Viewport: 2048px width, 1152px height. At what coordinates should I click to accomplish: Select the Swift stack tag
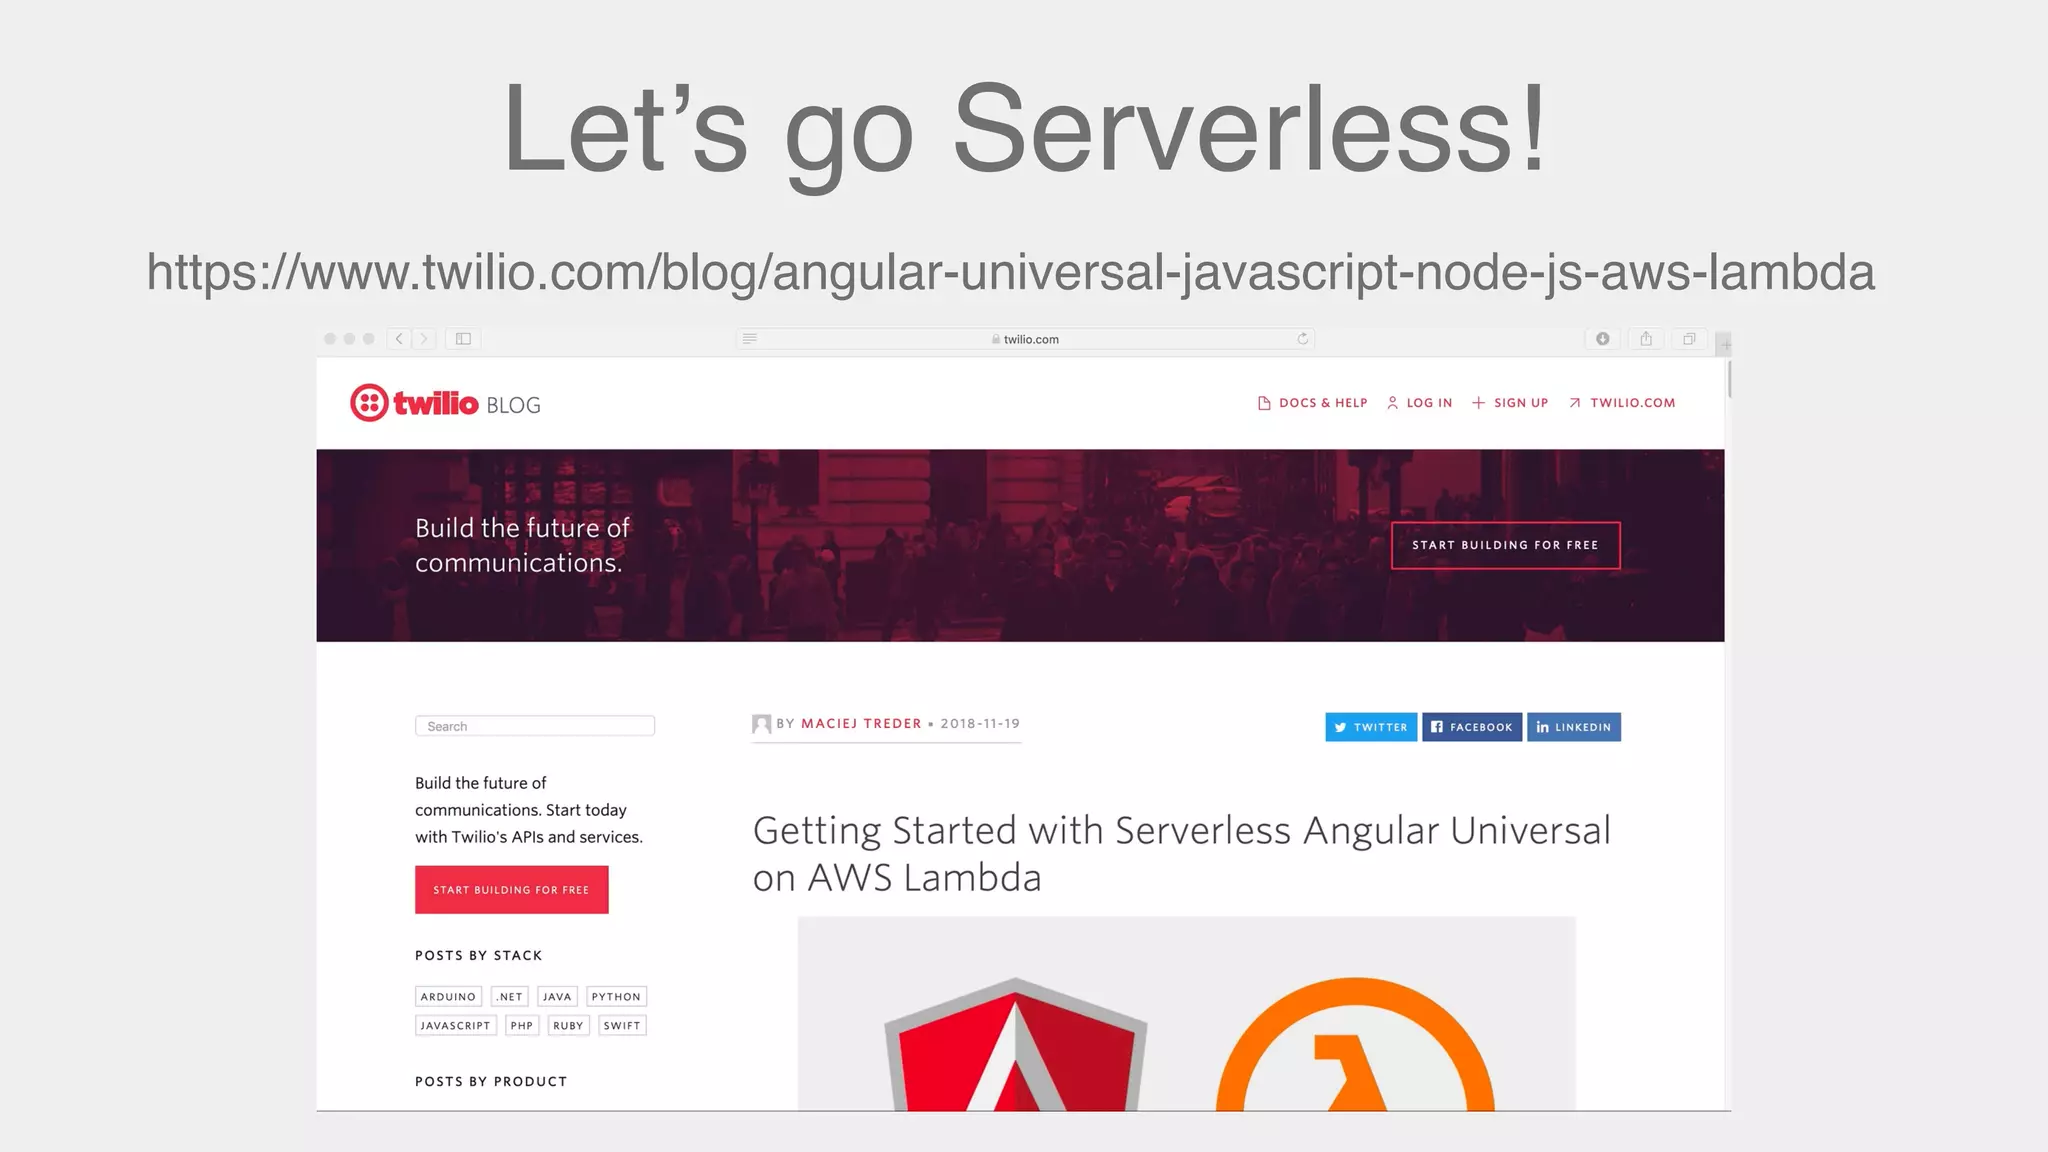pos(622,1026)
